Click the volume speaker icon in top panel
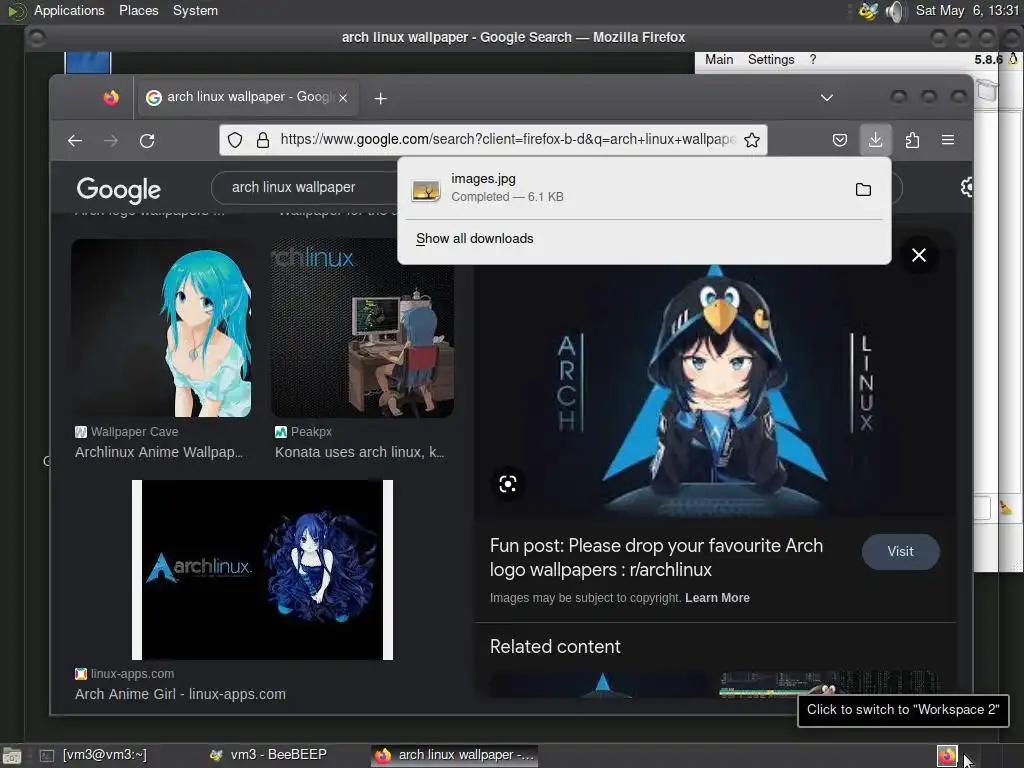Image resolution: width=1024 pixels, height=768 pixels. (x=895, y=11)
